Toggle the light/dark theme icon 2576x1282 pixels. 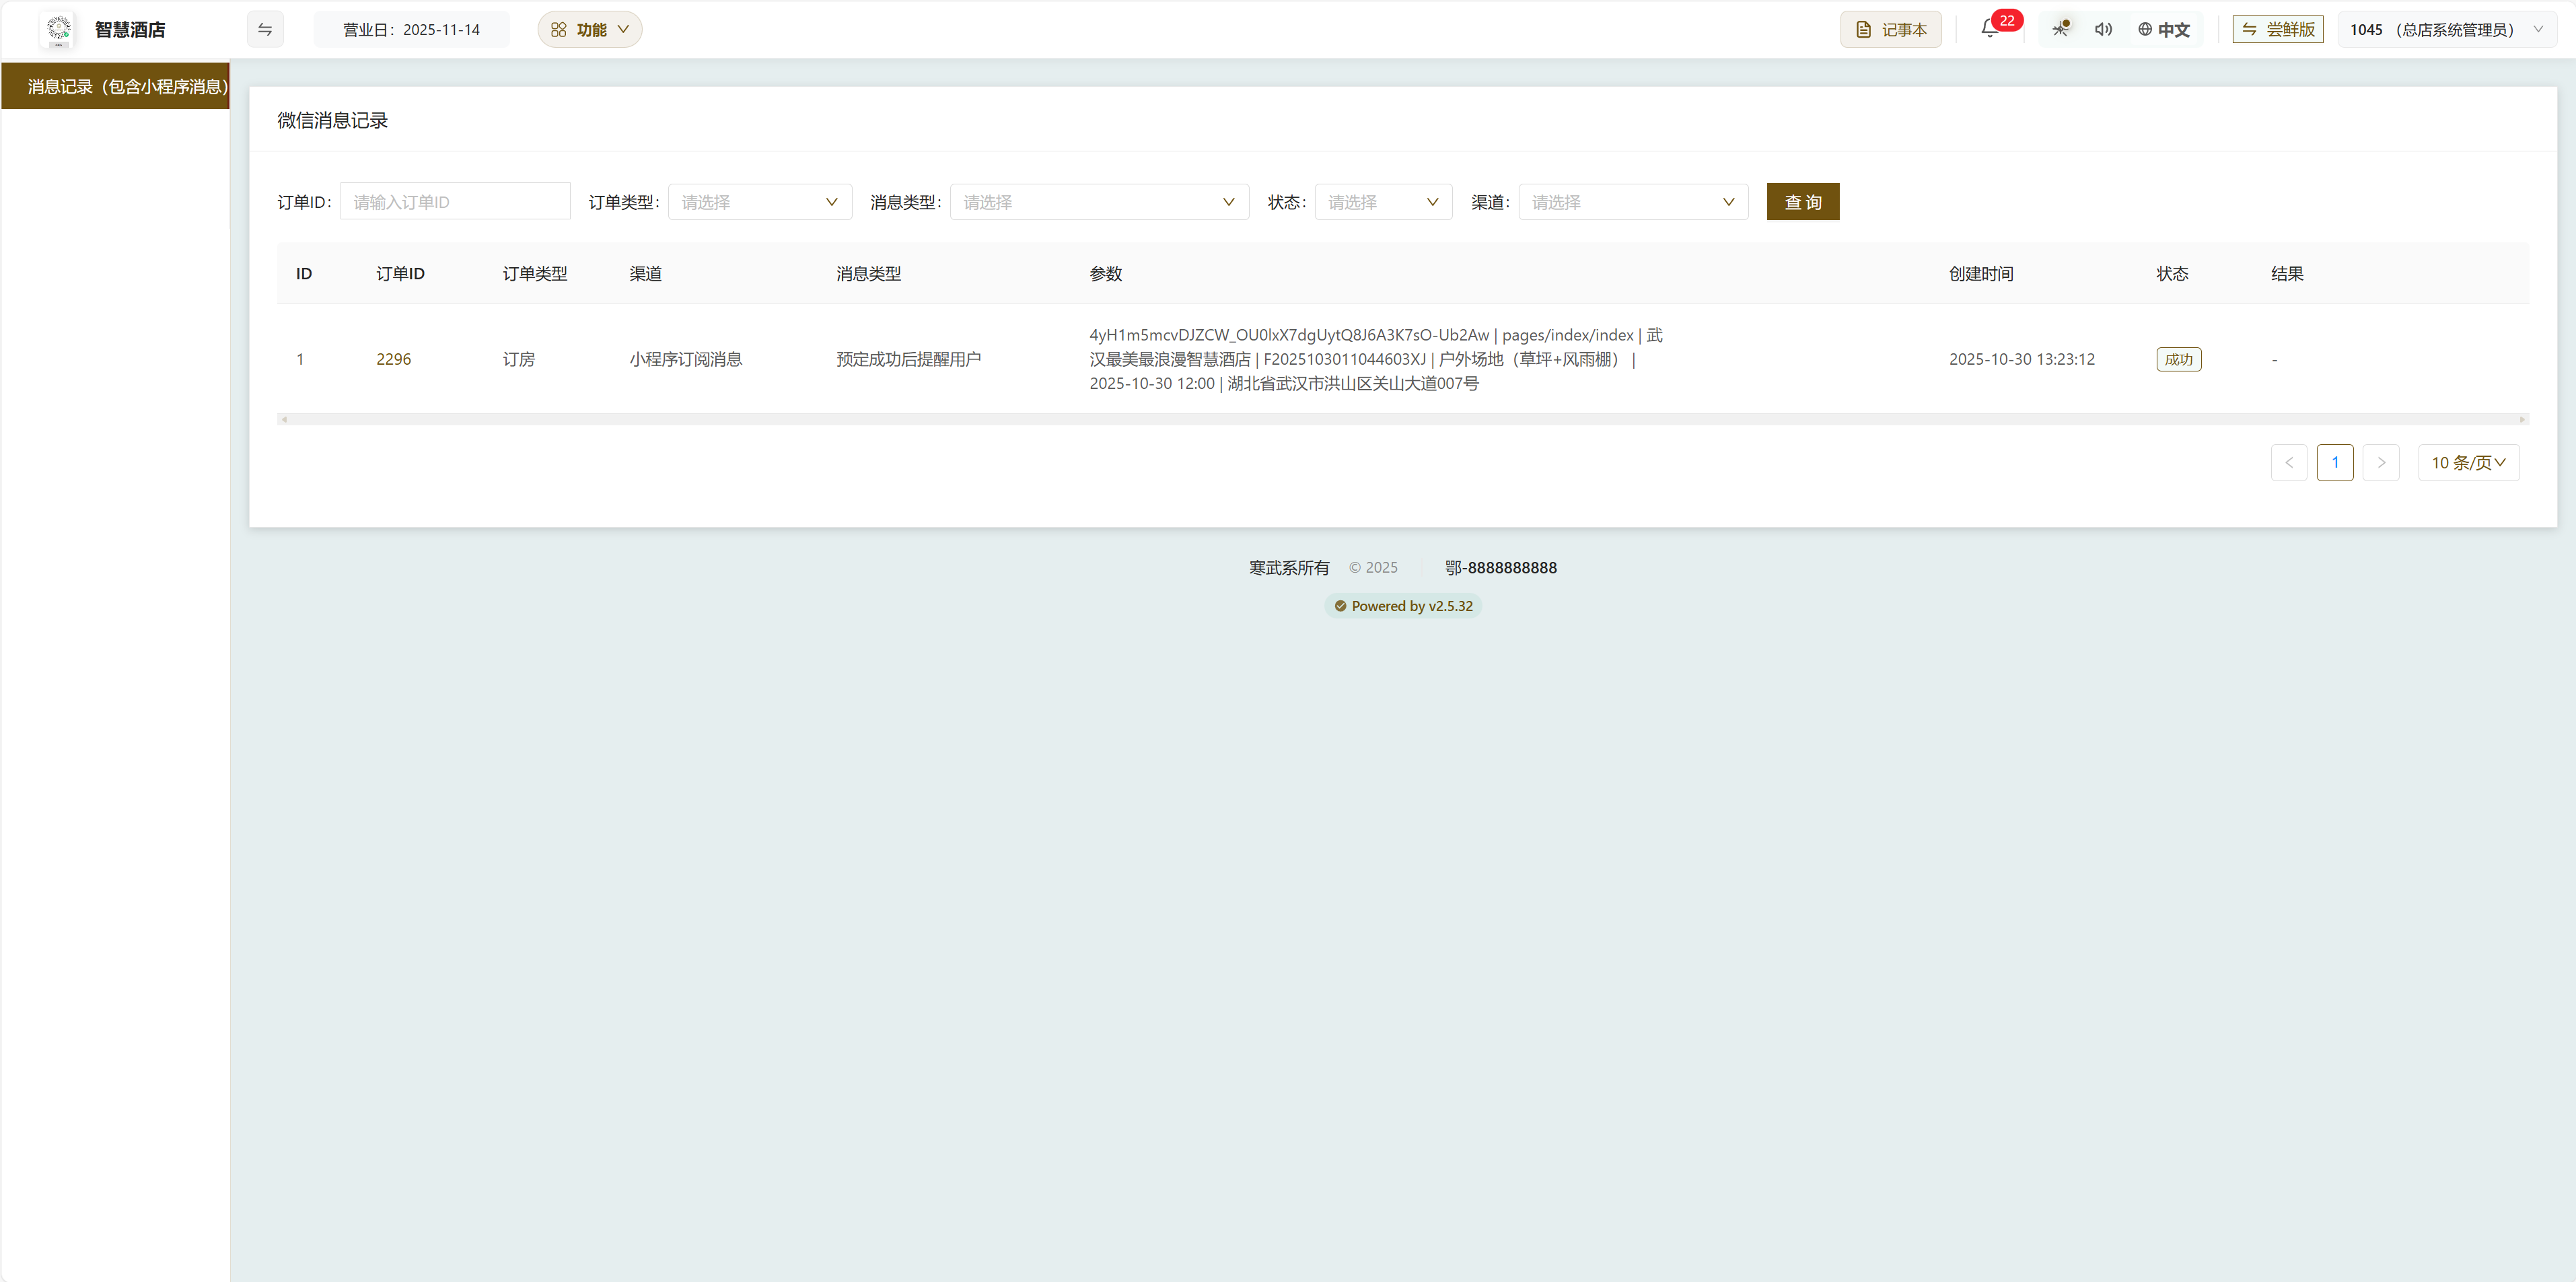2060,30
